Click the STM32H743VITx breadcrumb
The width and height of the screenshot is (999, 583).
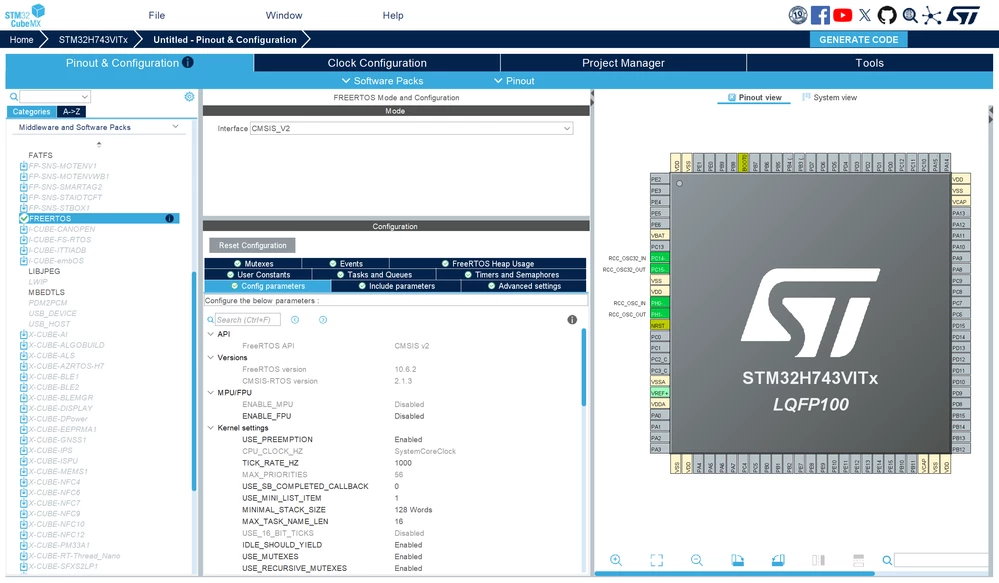coord(93,40)
